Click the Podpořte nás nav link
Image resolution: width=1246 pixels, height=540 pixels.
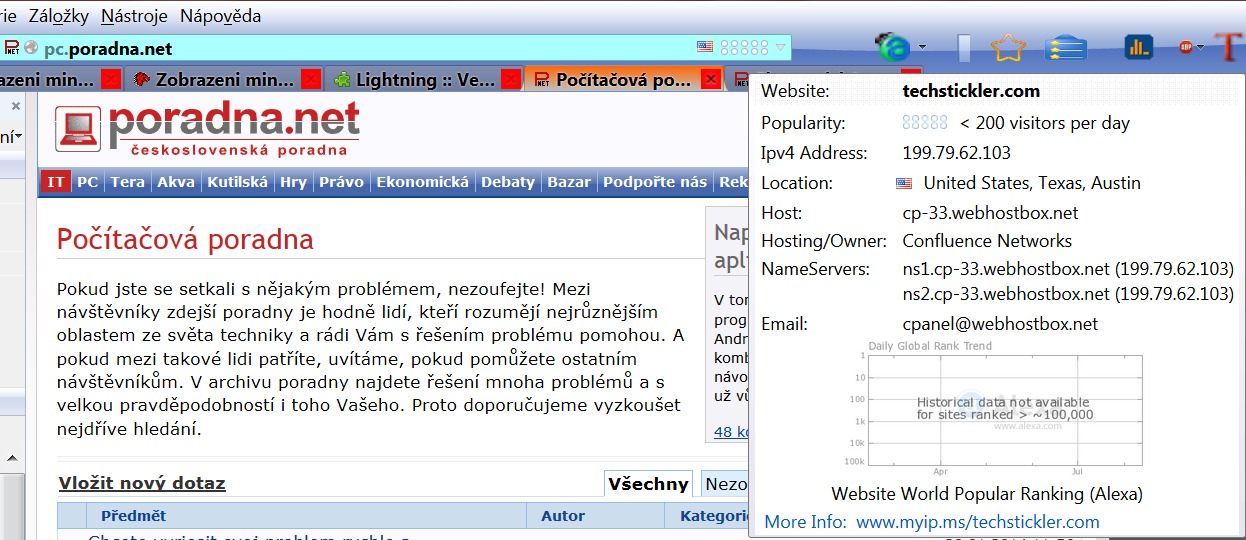[655, 182]
